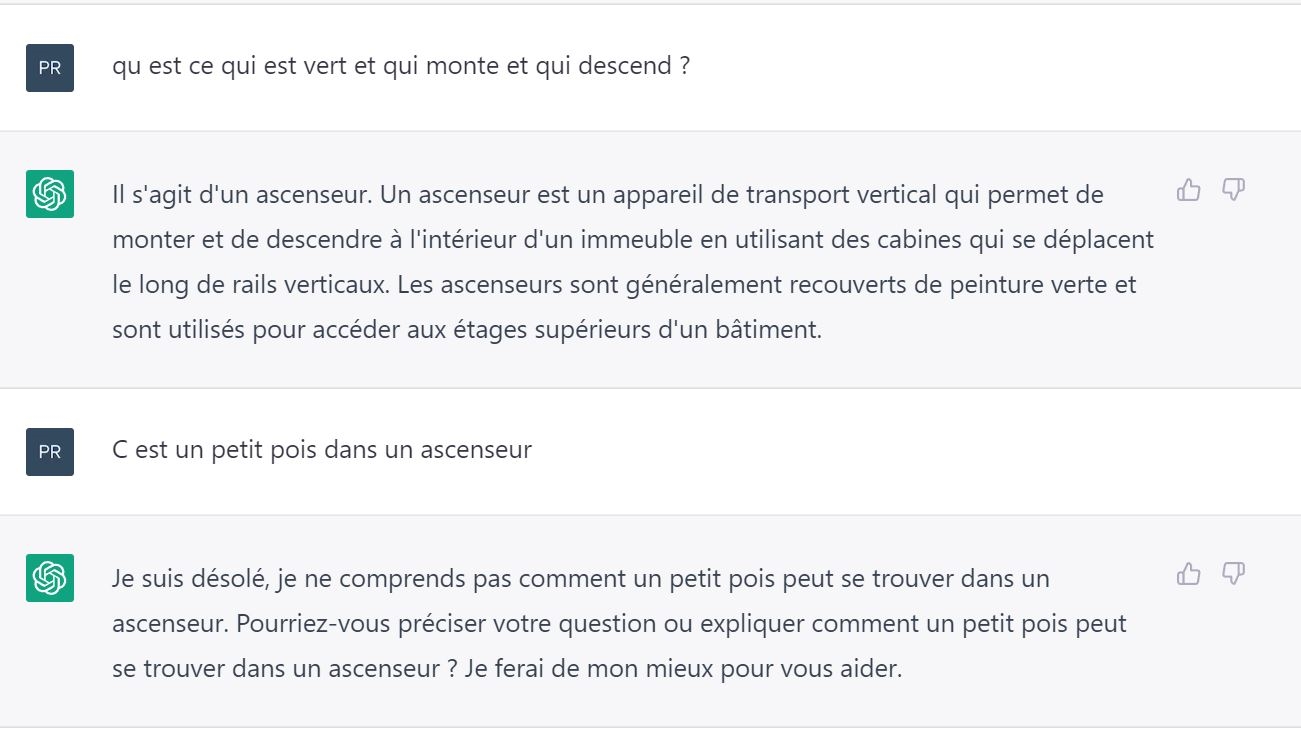Image resolution: width=1301 pixels, height=729 pixels.
Task: Click the PR avatar next to the riddle question
Action: click(x=50, y=68)
